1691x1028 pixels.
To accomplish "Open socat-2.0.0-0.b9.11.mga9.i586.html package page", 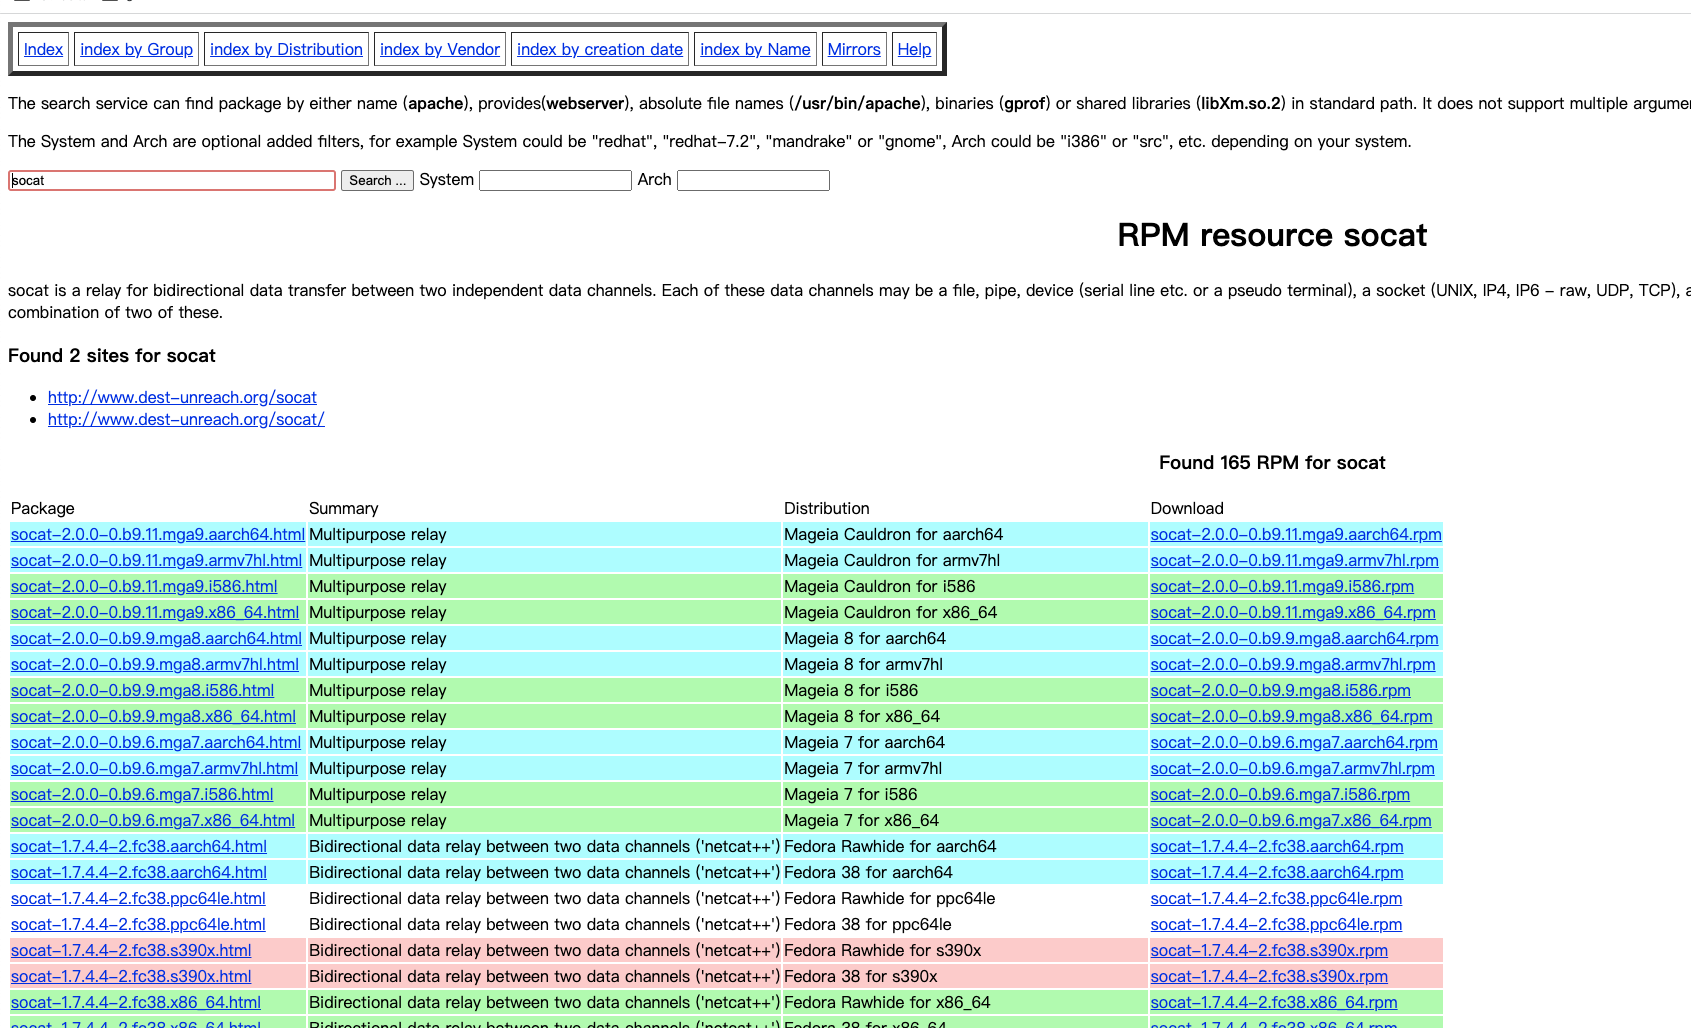I will tap(144, 586).
